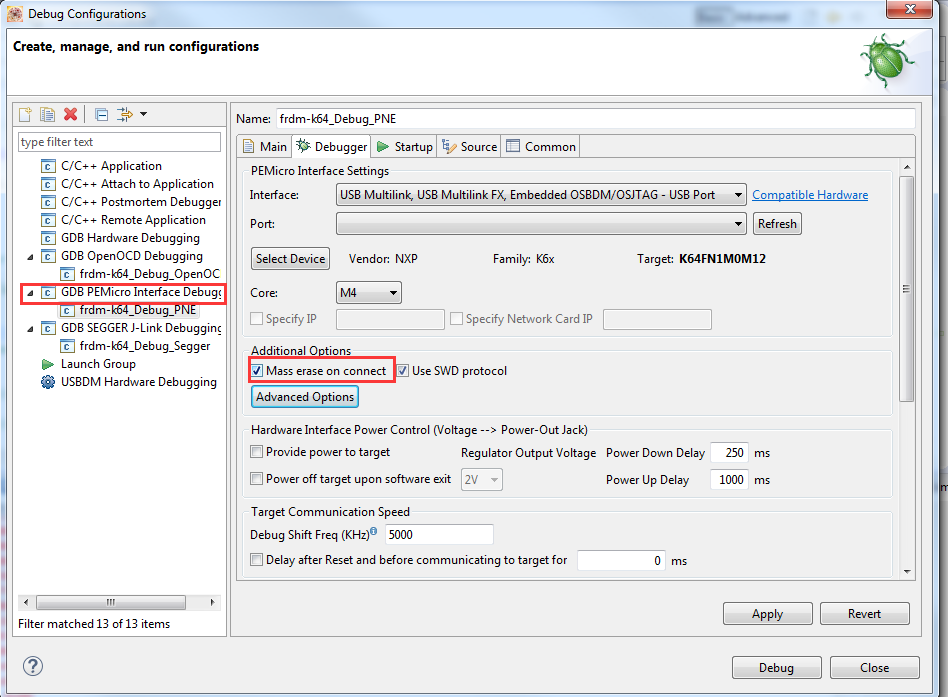
Task: Click the Power Up Delay field
Action: click(729, 479)
